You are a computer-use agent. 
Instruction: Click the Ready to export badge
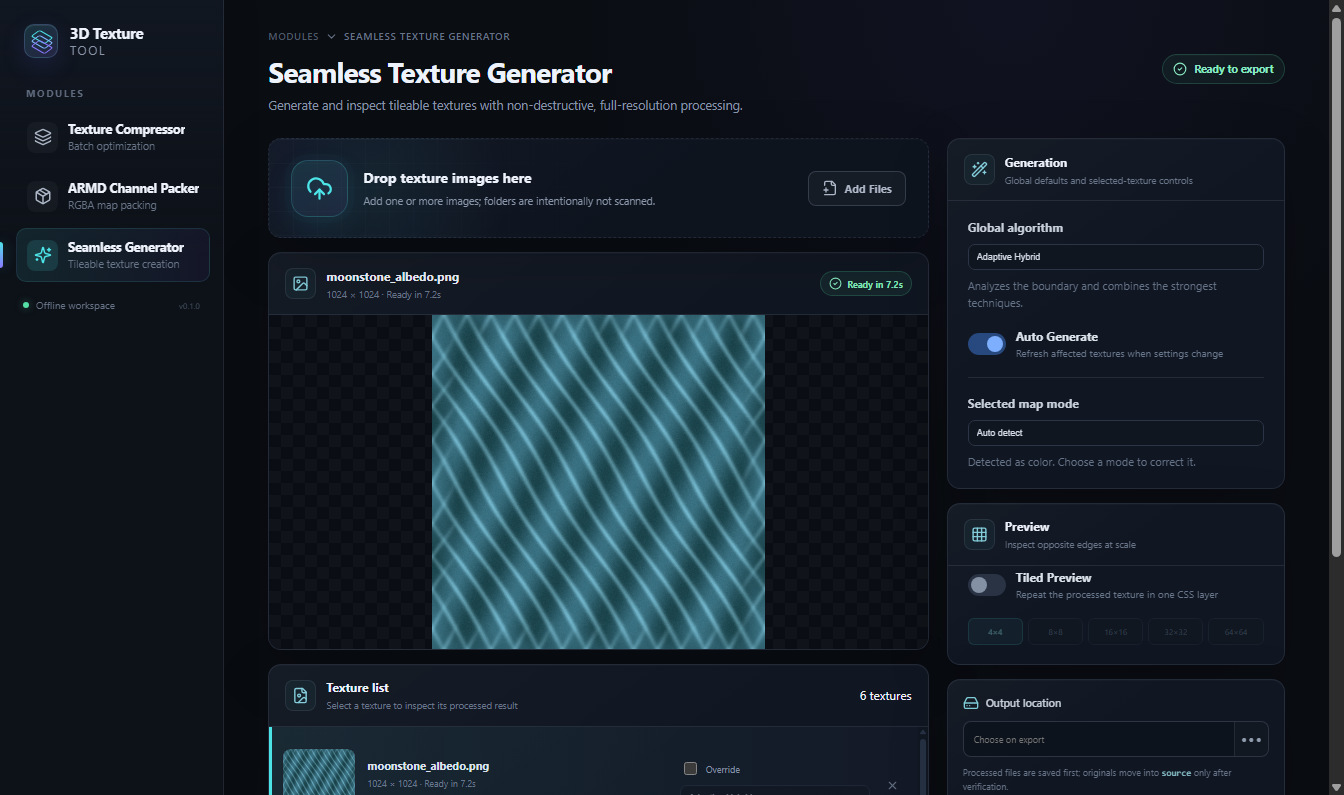click(1223, 69)
